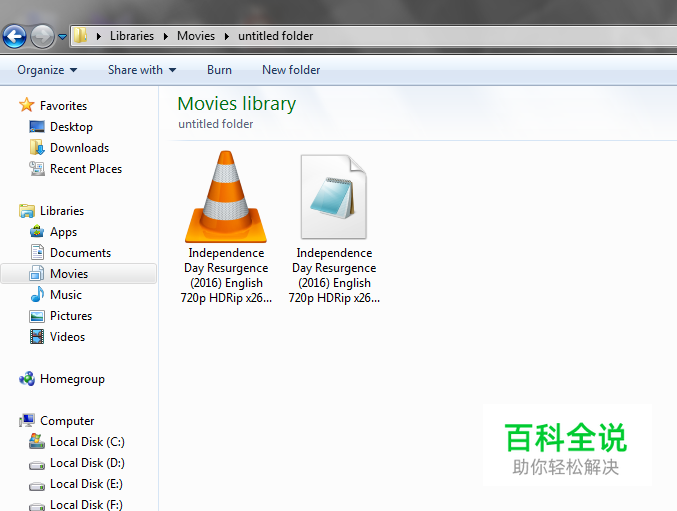Viewport: 677px width, 511px height.
Task: Open Recent Places in the sidebar
Action: (86, 169)
